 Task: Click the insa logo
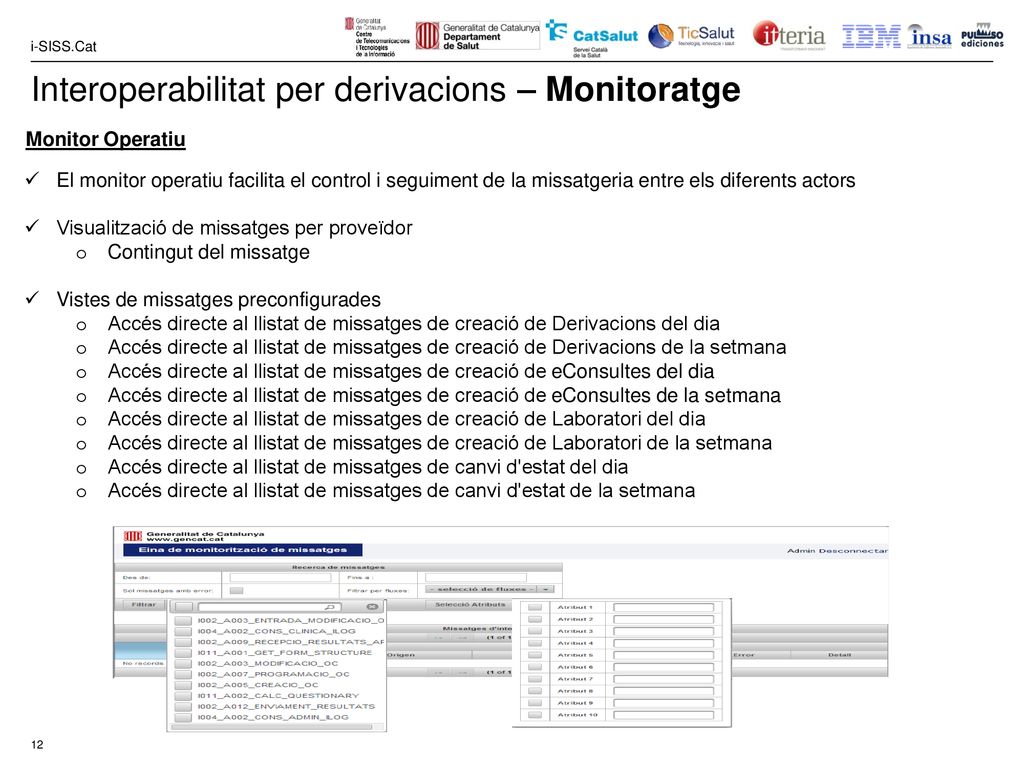(930, 36)
